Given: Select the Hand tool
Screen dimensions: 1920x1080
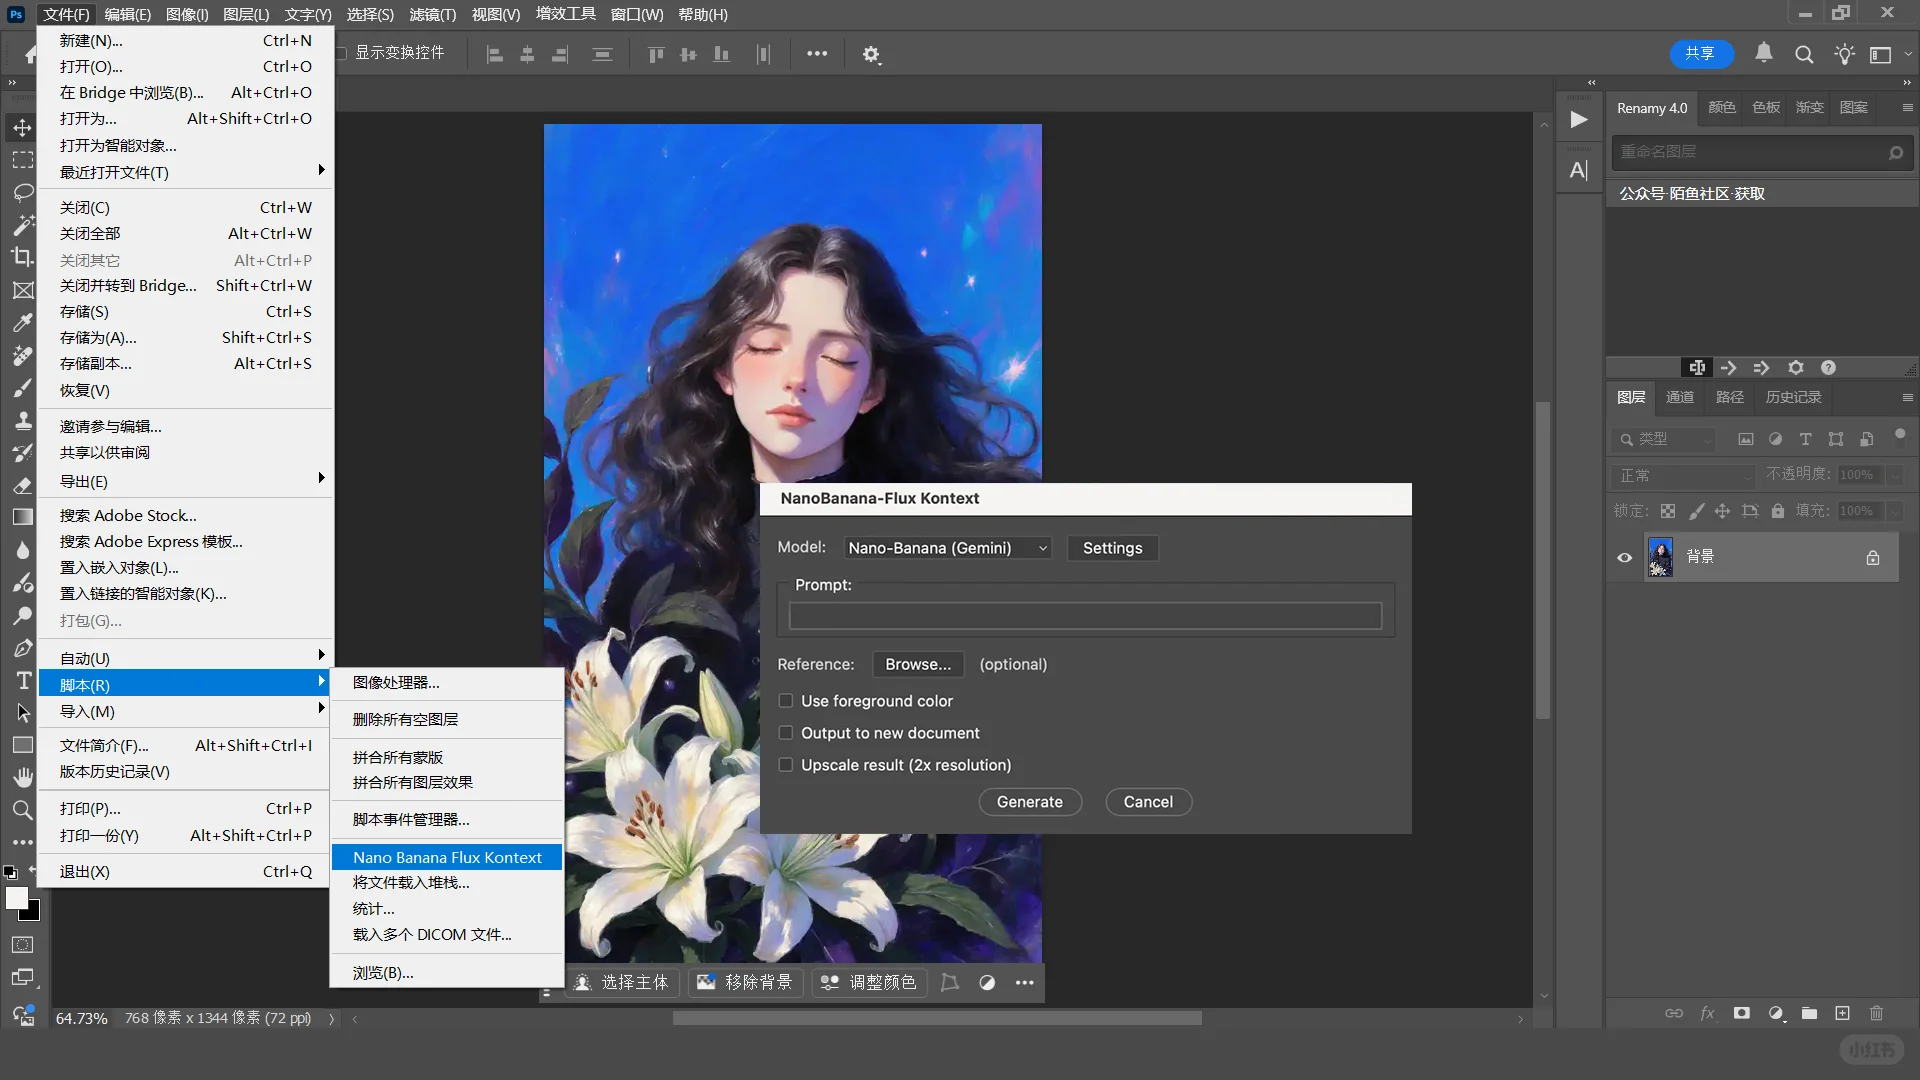Looking at the screenshot, I should pos(23,777).
